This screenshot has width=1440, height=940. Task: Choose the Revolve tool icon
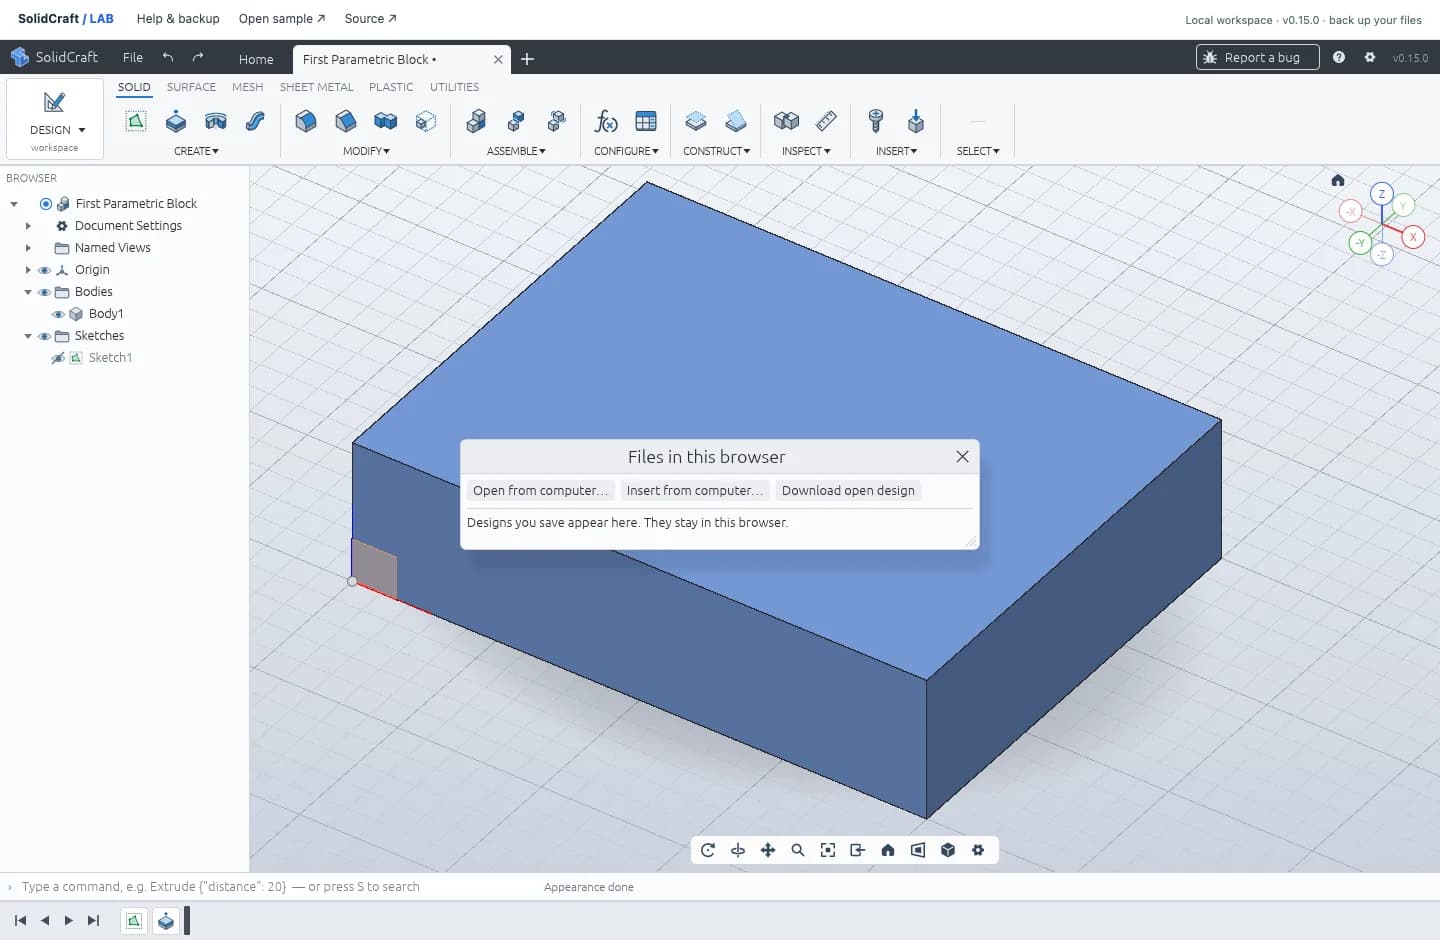click(216, 121)
